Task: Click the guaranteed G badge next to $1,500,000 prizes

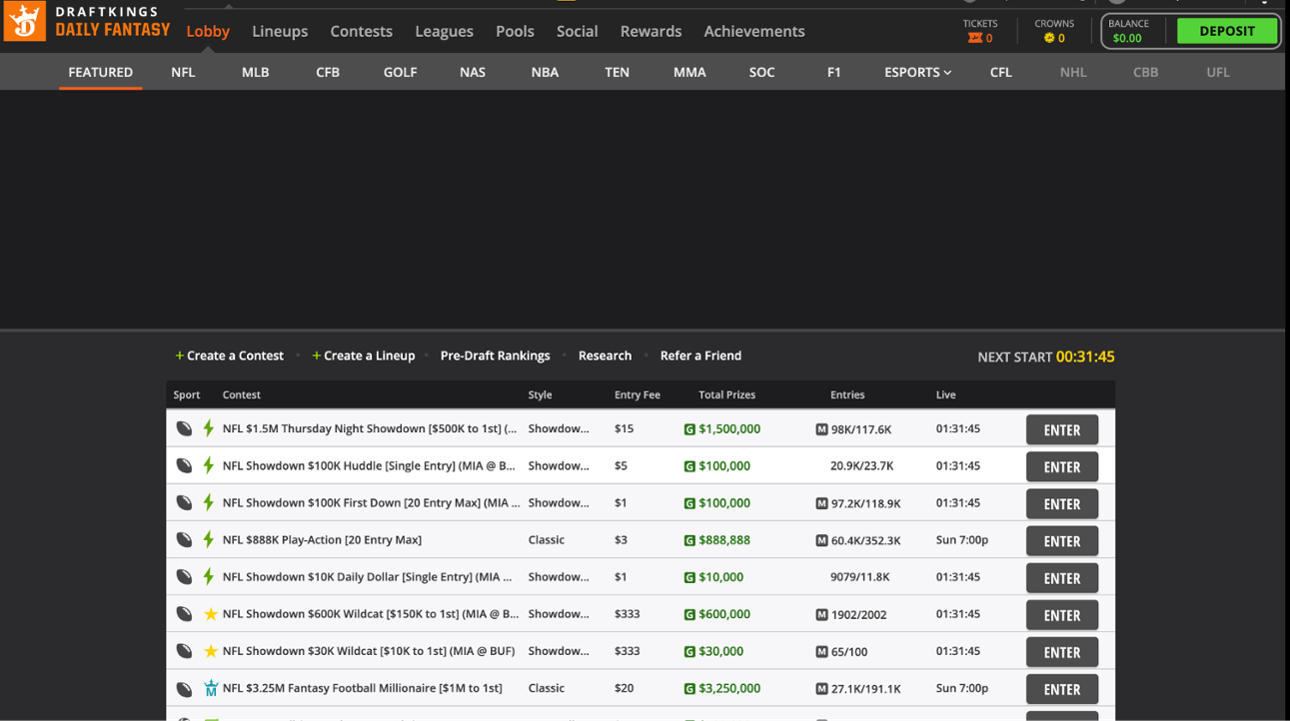Action: click(690, 429)
